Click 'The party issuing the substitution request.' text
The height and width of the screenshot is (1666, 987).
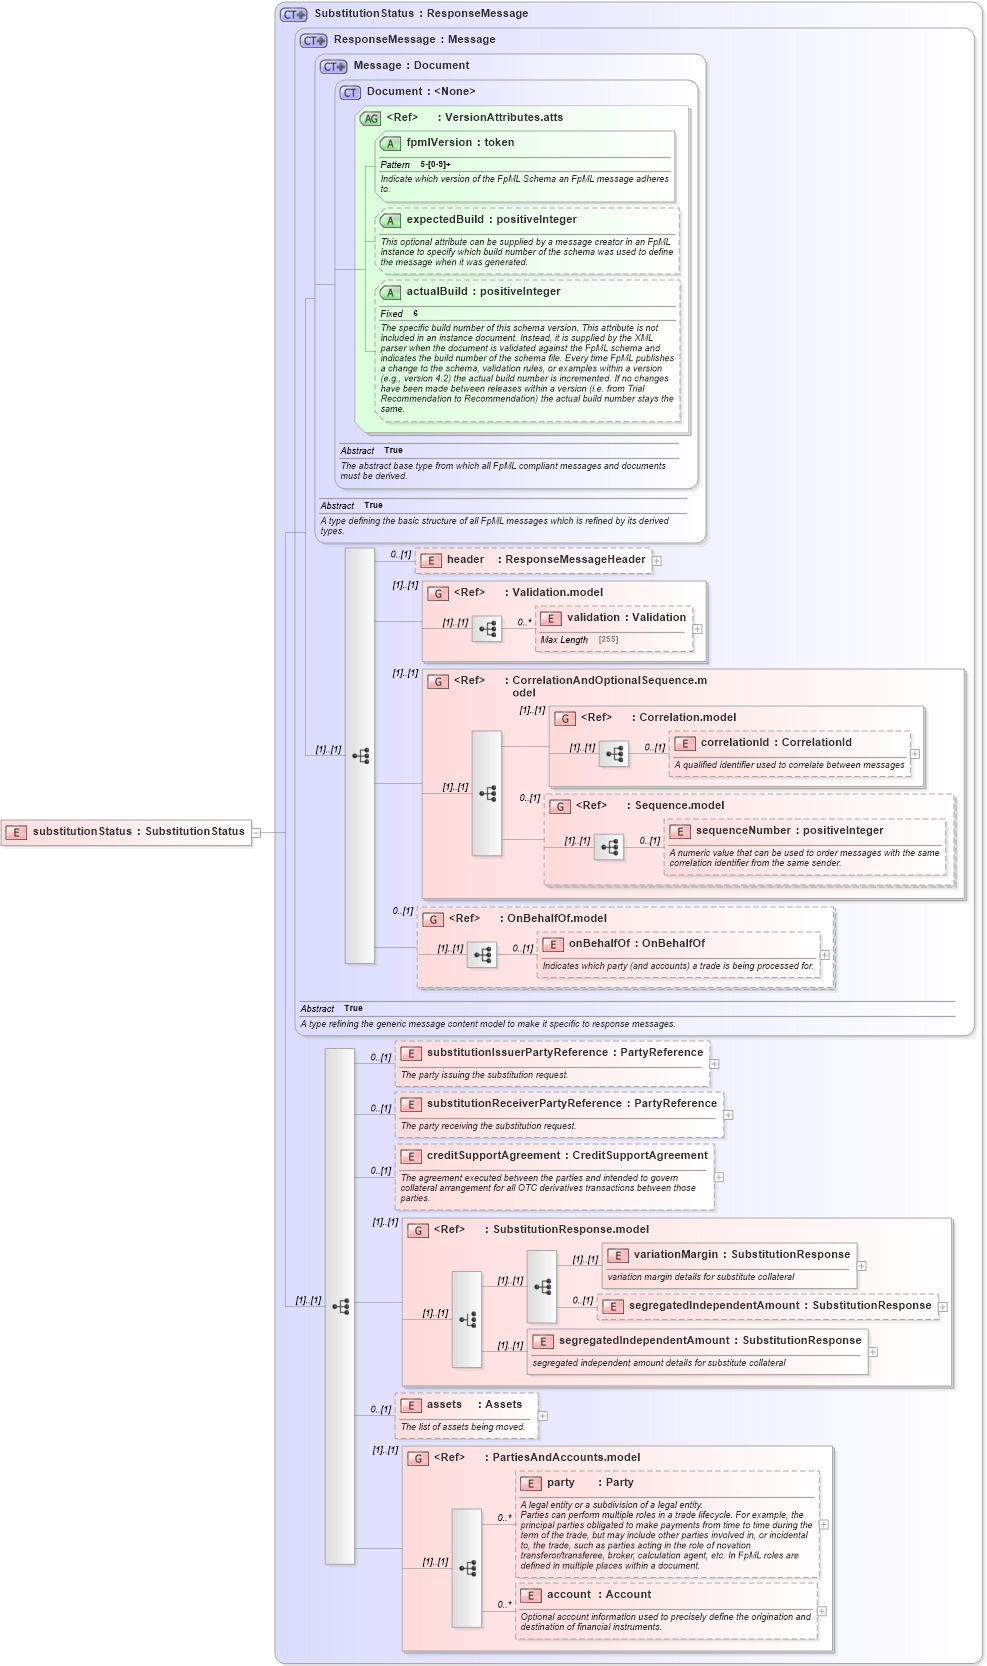484,1075
